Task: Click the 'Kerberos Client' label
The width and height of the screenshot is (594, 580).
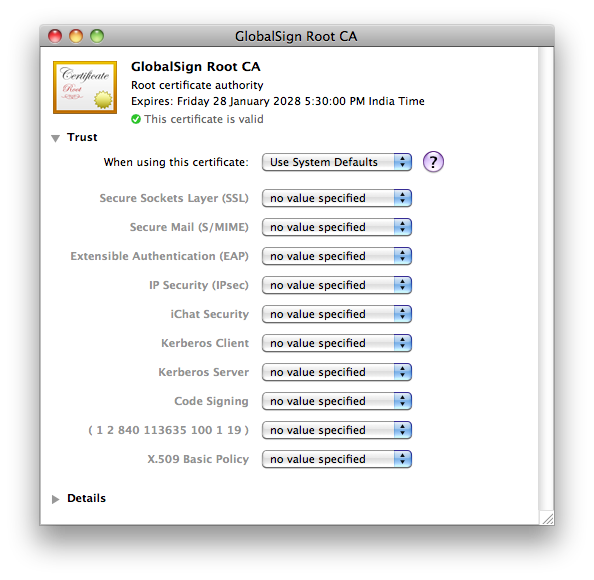Action: (x=205, y=343)
